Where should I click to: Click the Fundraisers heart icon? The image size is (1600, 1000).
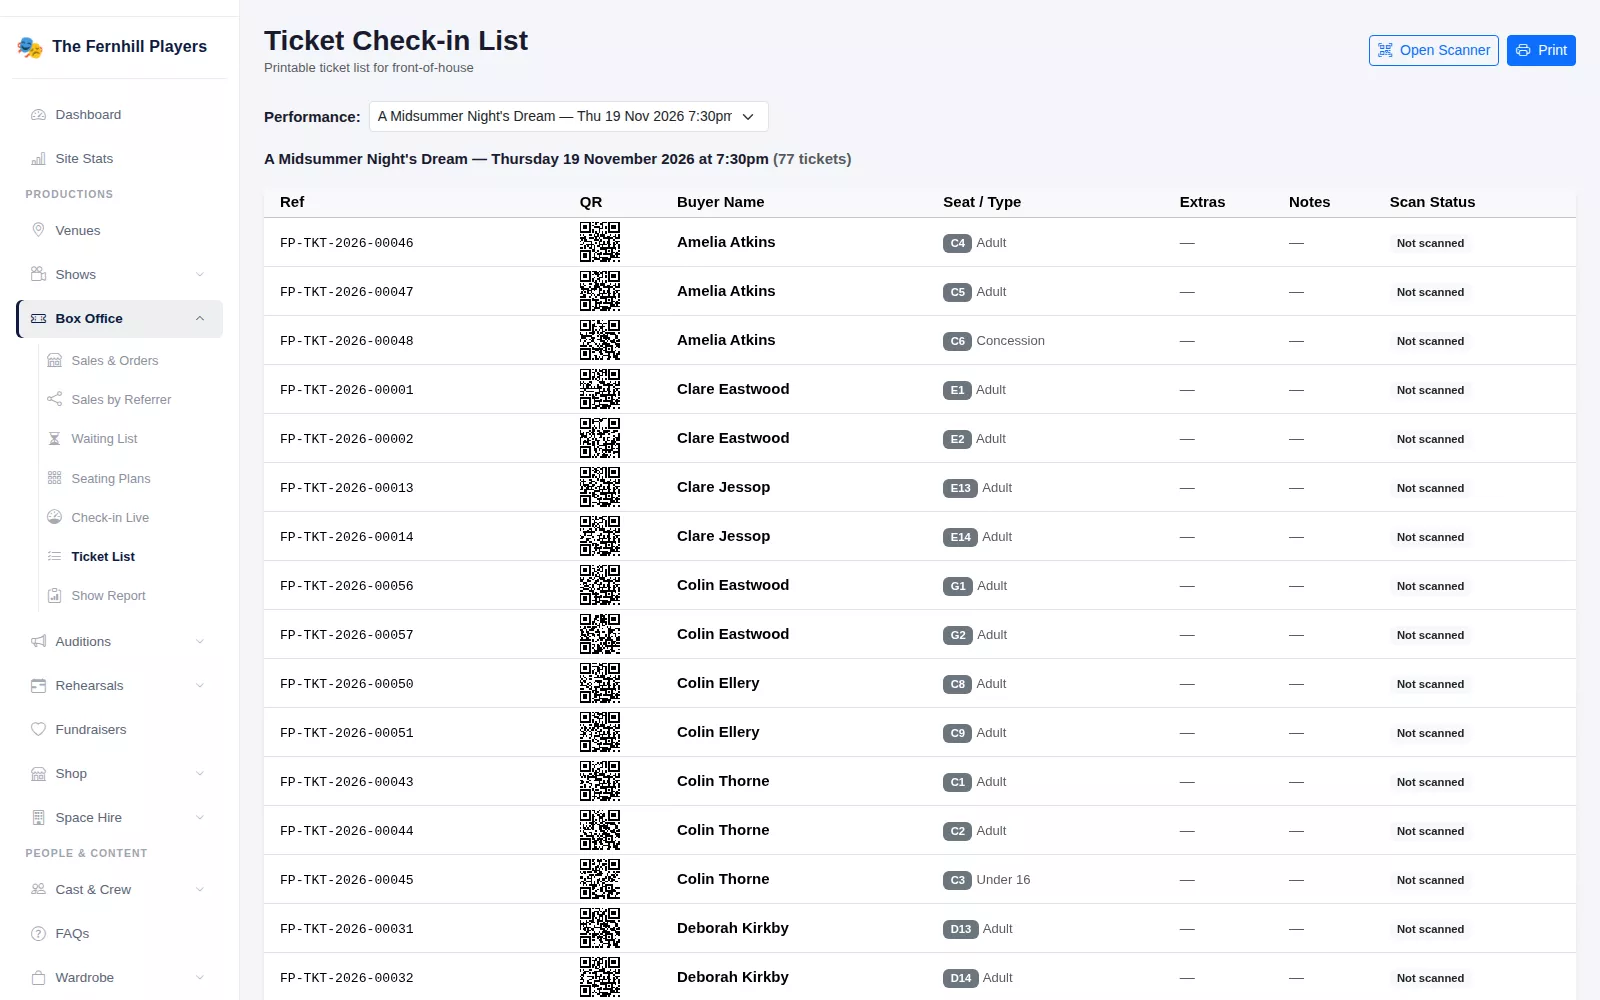(x=38, y=730)
